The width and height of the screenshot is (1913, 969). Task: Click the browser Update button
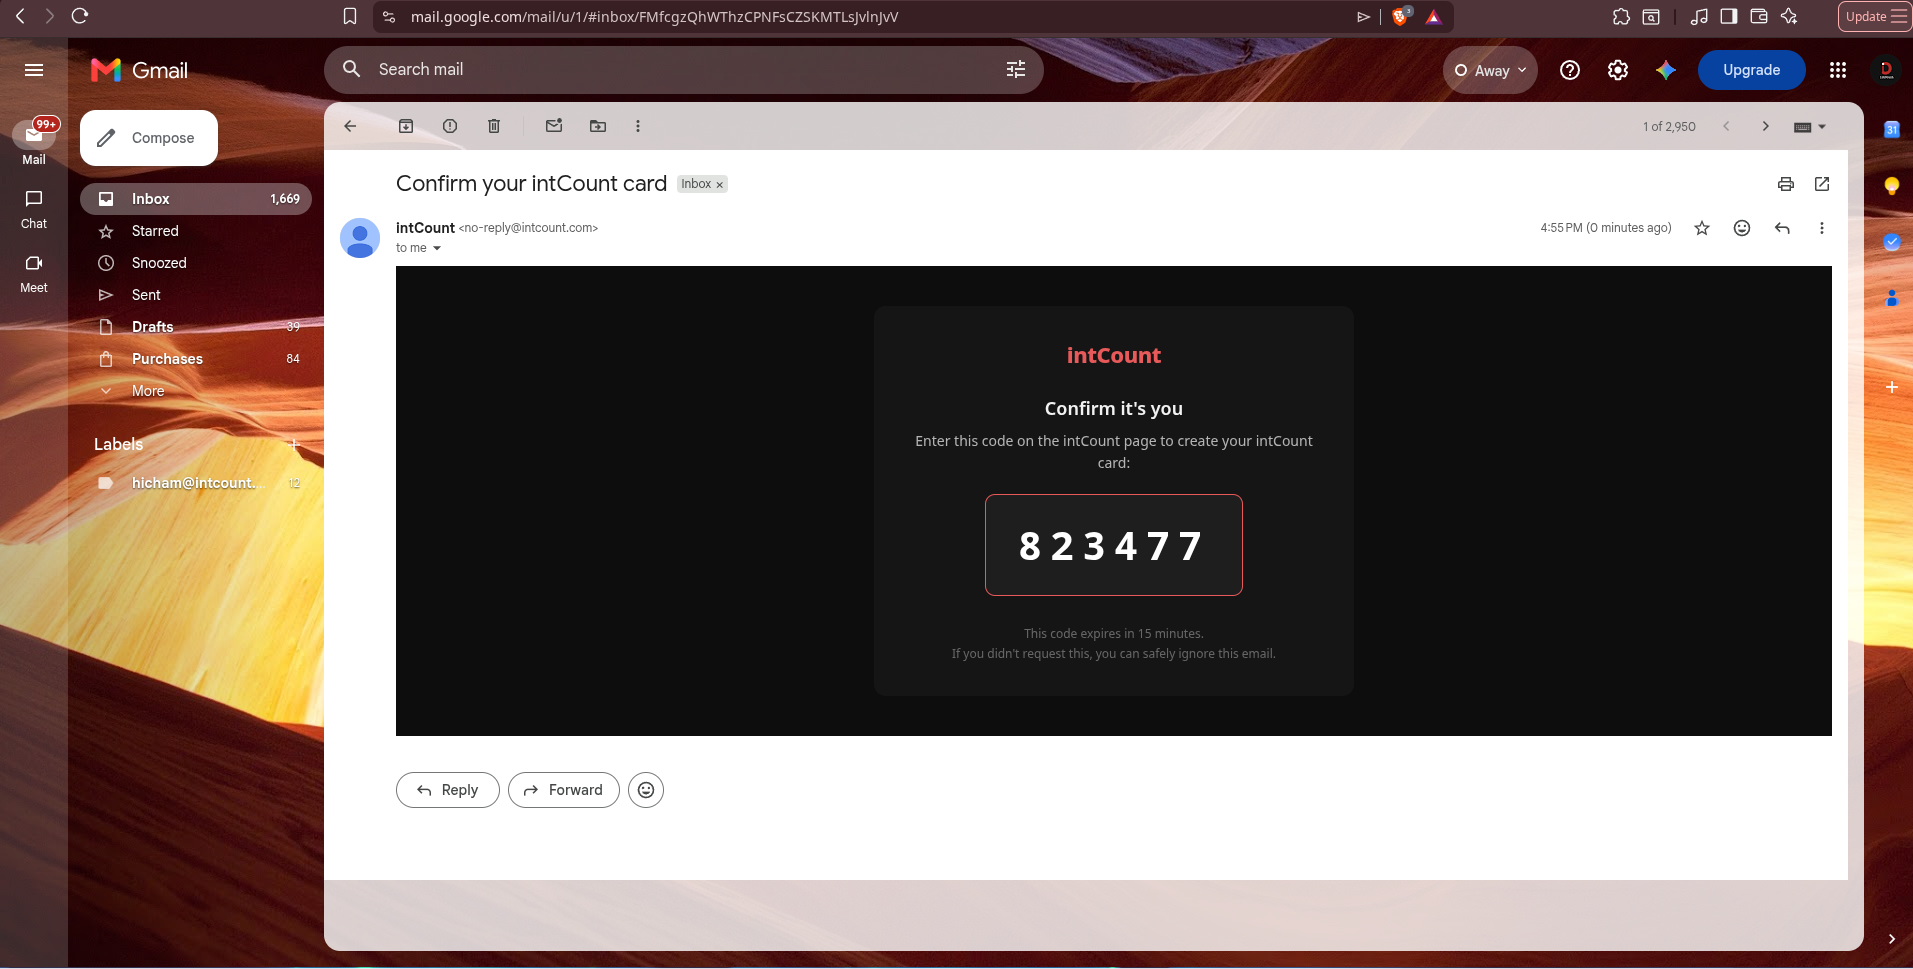coord(1876,16)
